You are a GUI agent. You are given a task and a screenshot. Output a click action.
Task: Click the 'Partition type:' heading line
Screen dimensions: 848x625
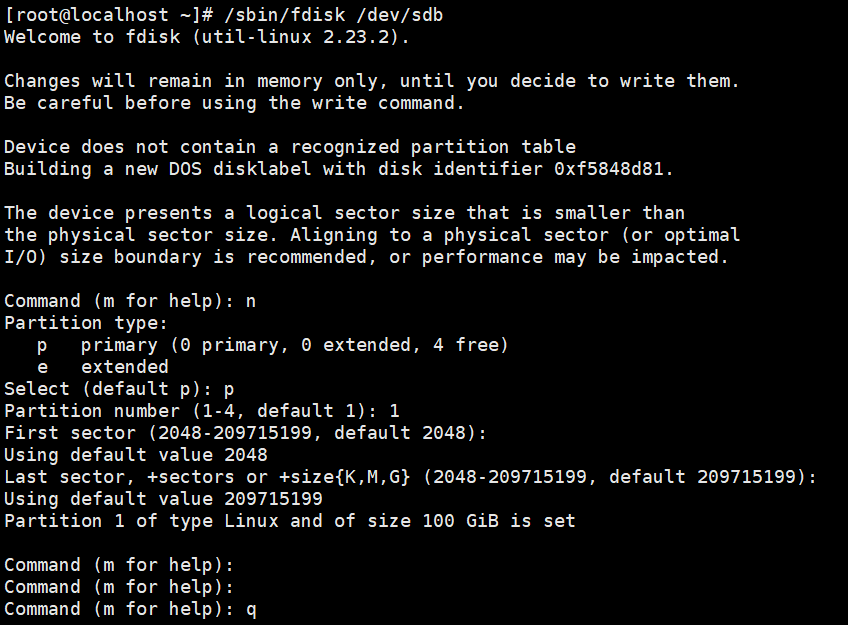(x=86, y=323)
